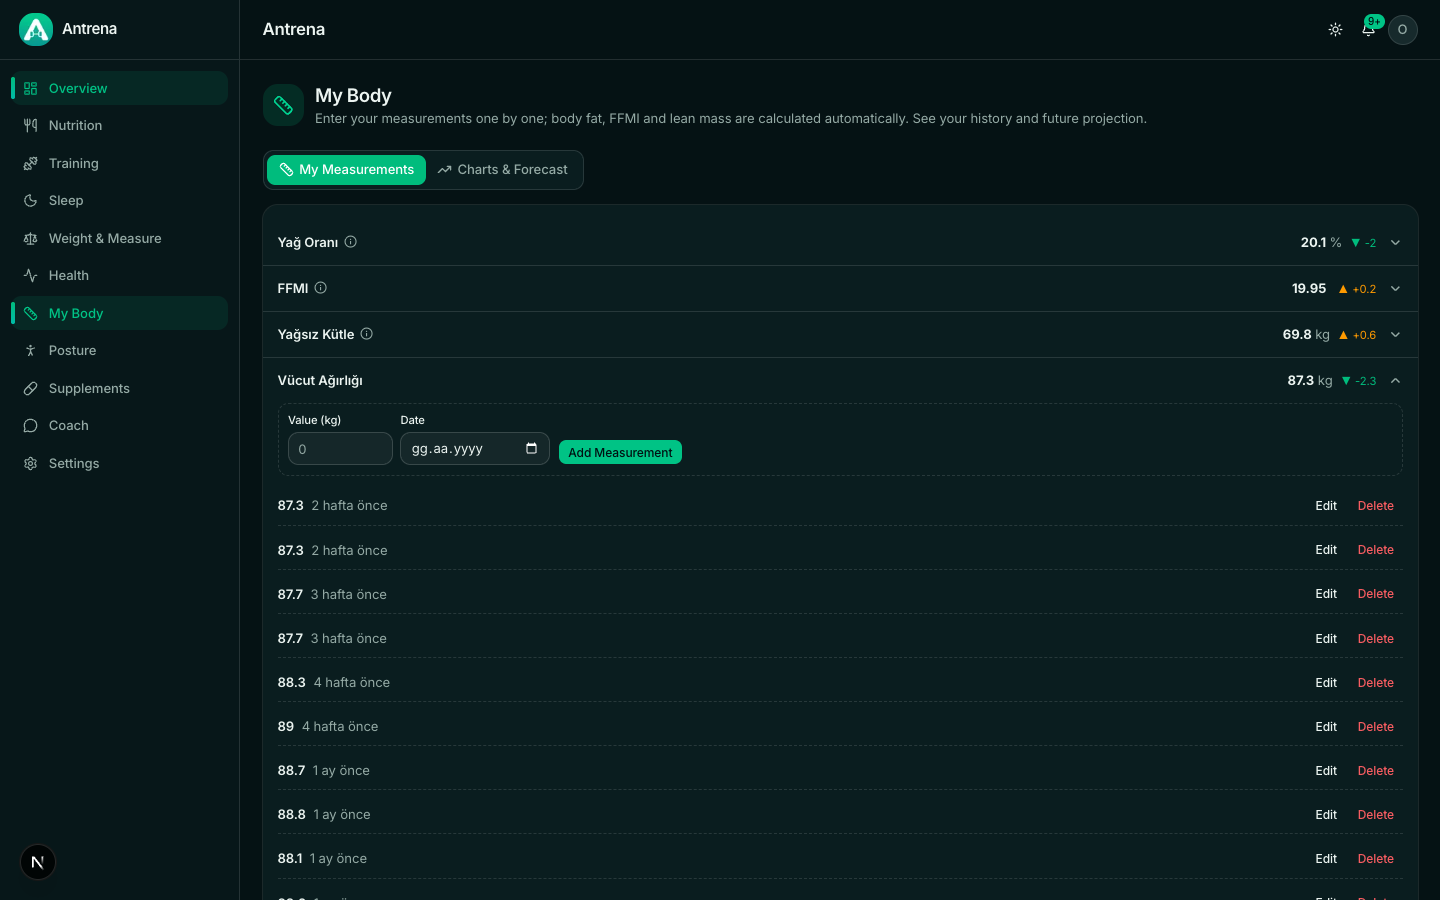This screenshot has height=900, width=1440.
Task: Select the moon icon for Sleep
Action: coord(31,201)
